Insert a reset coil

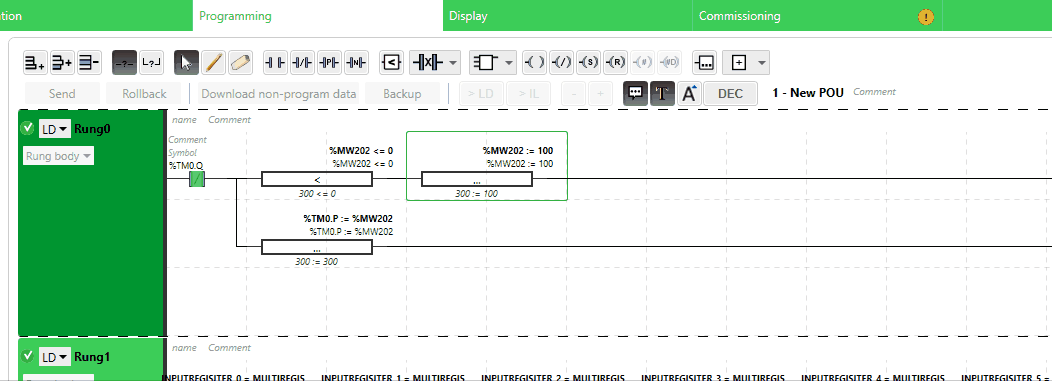[615, 62]
